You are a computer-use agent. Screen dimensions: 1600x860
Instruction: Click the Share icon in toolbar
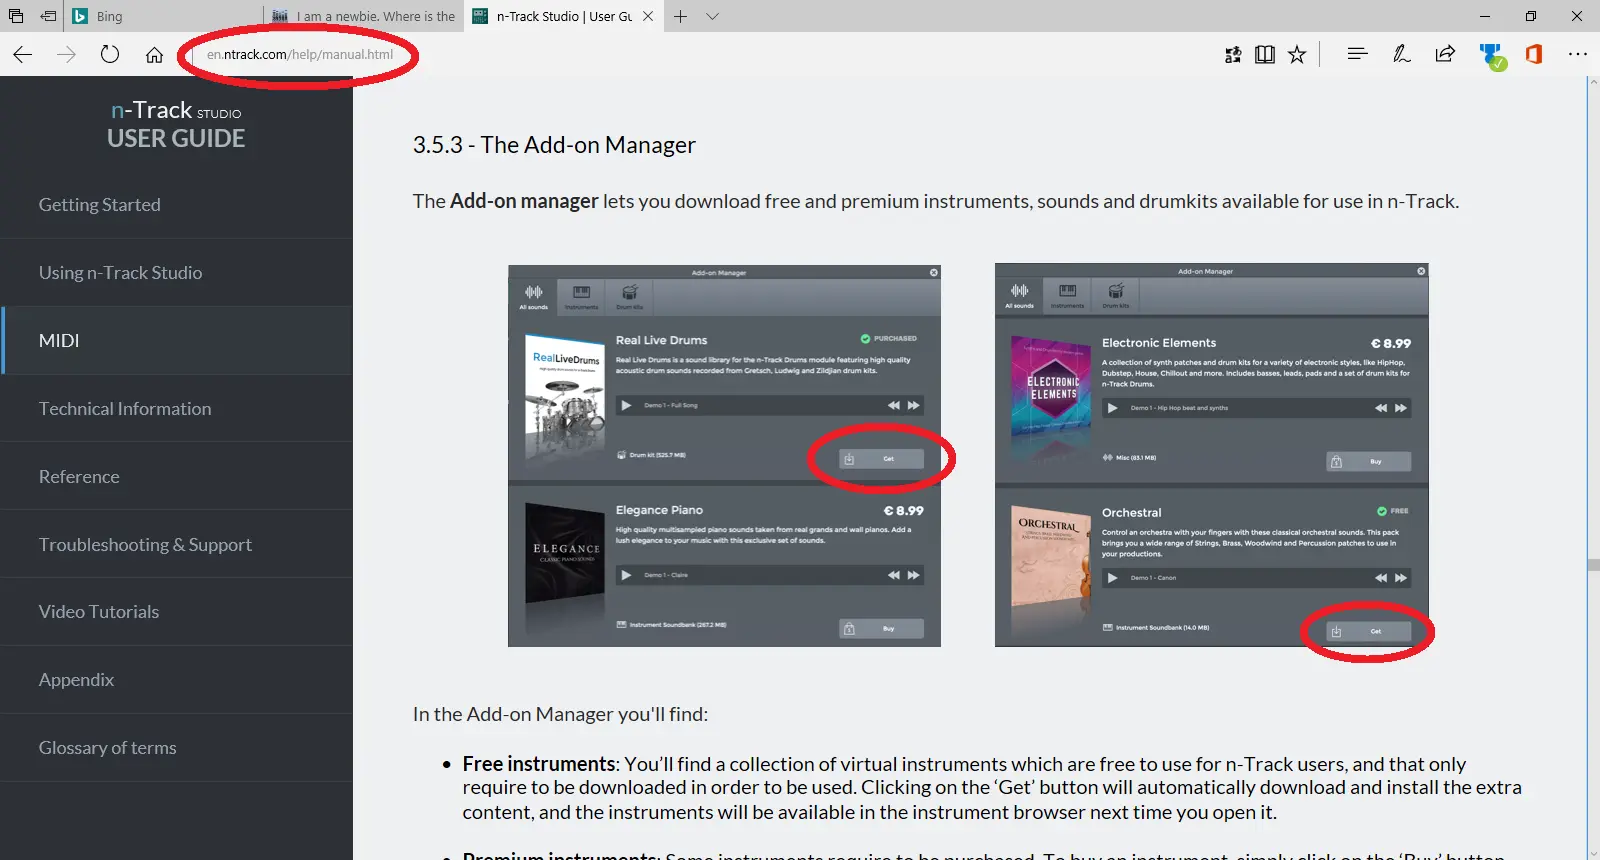(x=1445, y=55)
